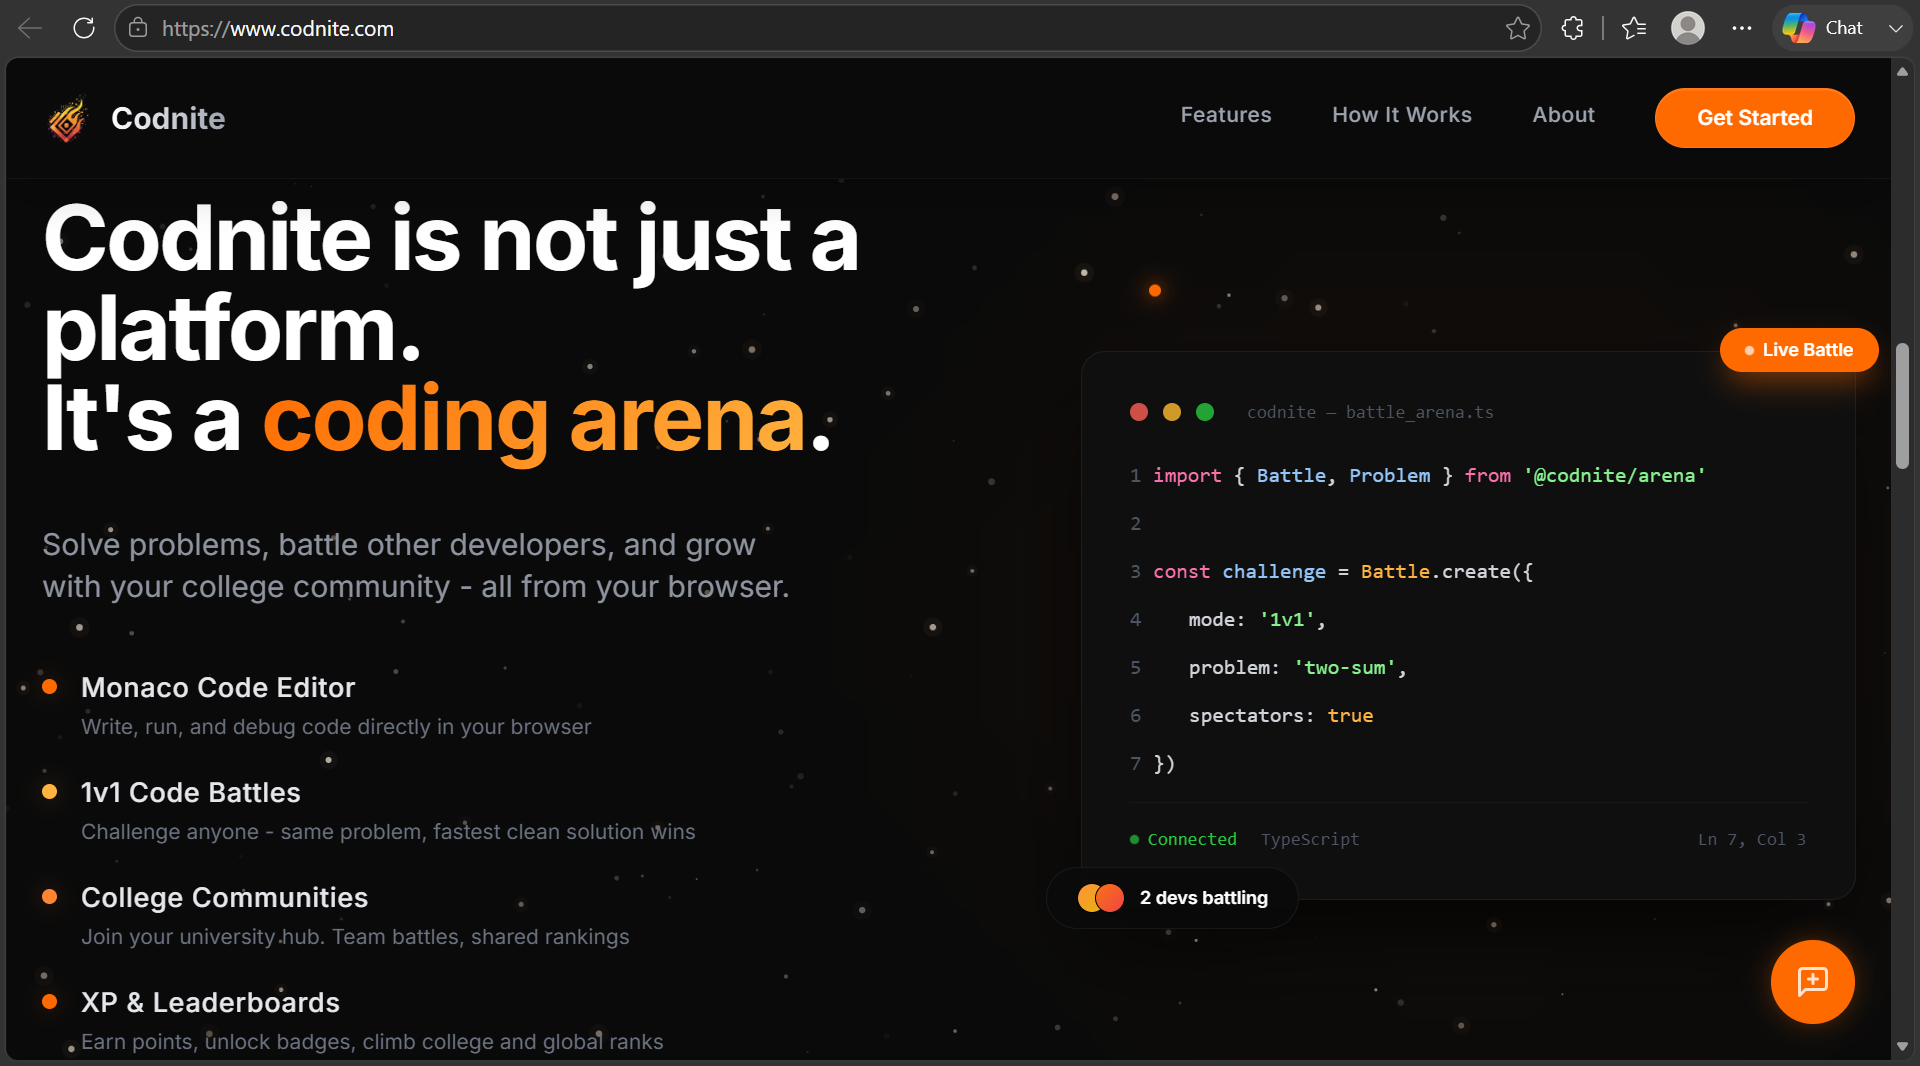This screenshot has width=1920, height=1066.
Task: Click the Live Battle badge
Action: click(1799, 350)
